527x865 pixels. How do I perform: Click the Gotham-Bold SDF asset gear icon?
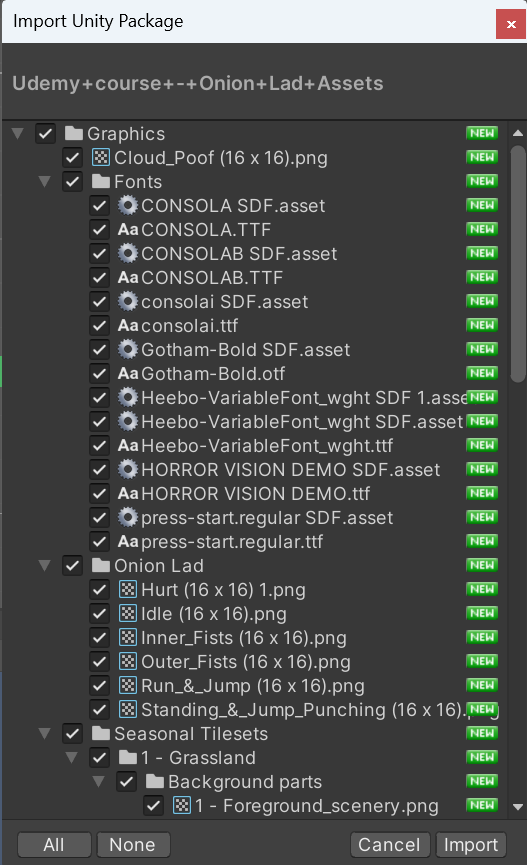[128, 350]
